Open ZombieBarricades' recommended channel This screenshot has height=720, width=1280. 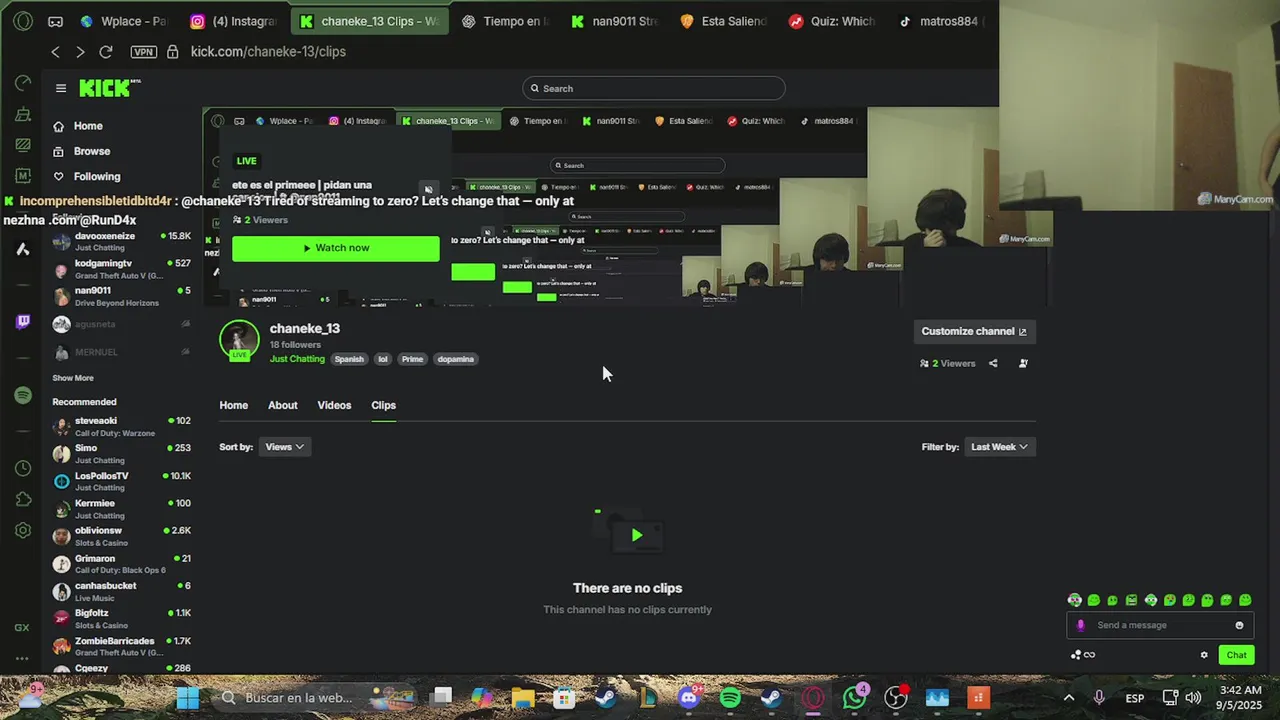(x=121, y=646)
